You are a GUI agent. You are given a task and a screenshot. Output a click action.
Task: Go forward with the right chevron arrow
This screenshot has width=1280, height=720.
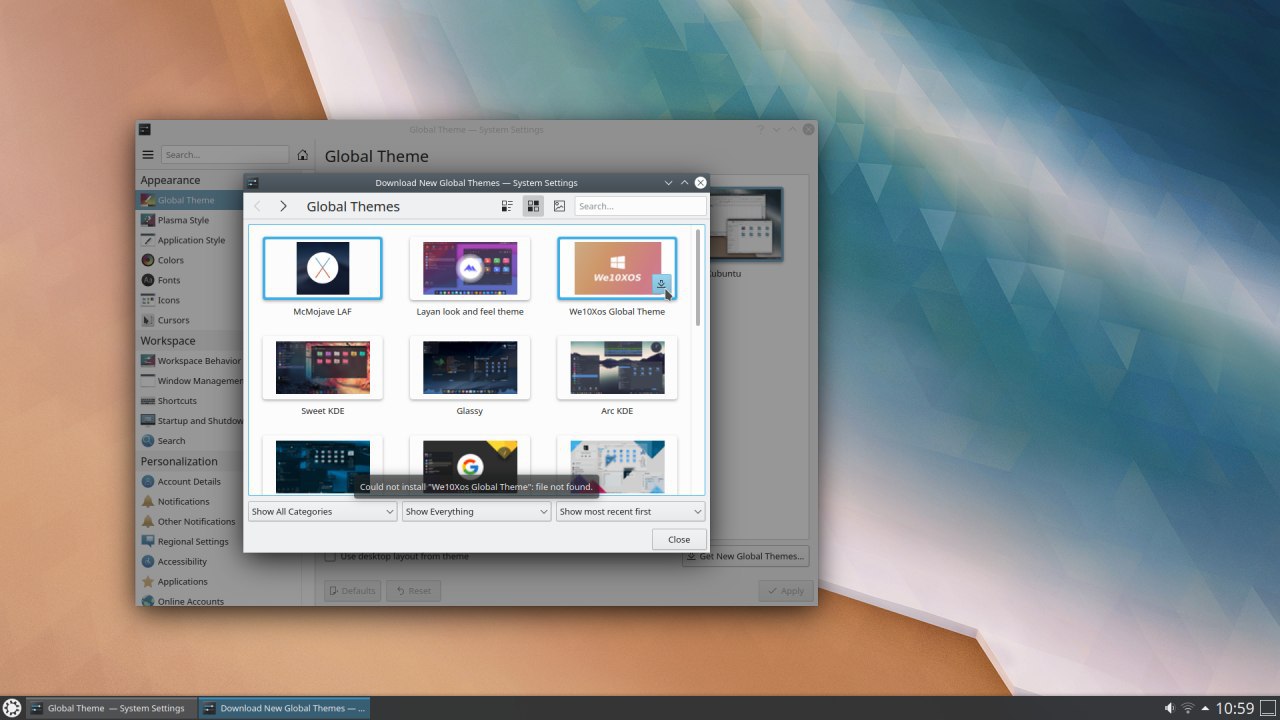pyautogui.click(x=283, y=206)
